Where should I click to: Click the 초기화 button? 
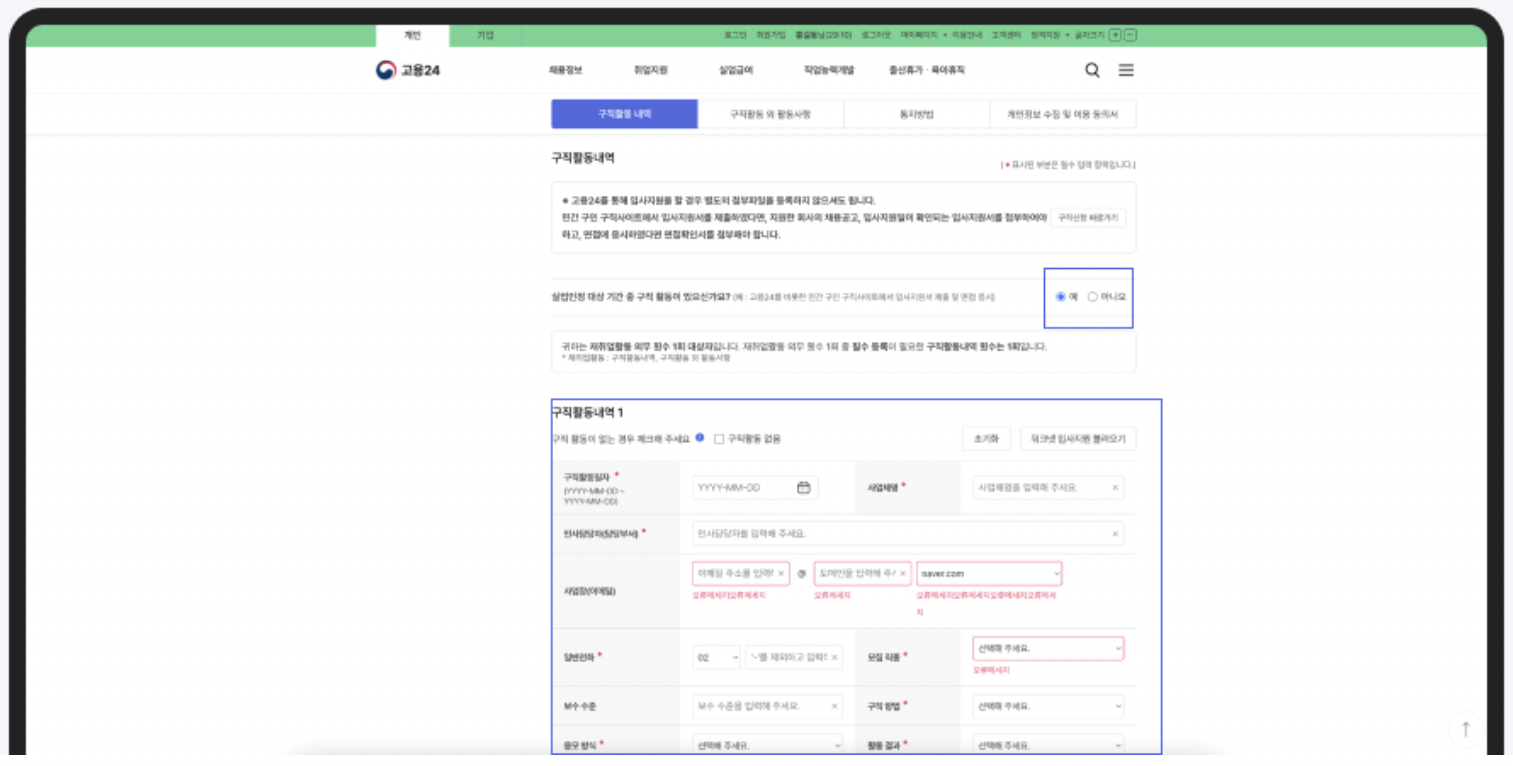(x=986, y=438)
